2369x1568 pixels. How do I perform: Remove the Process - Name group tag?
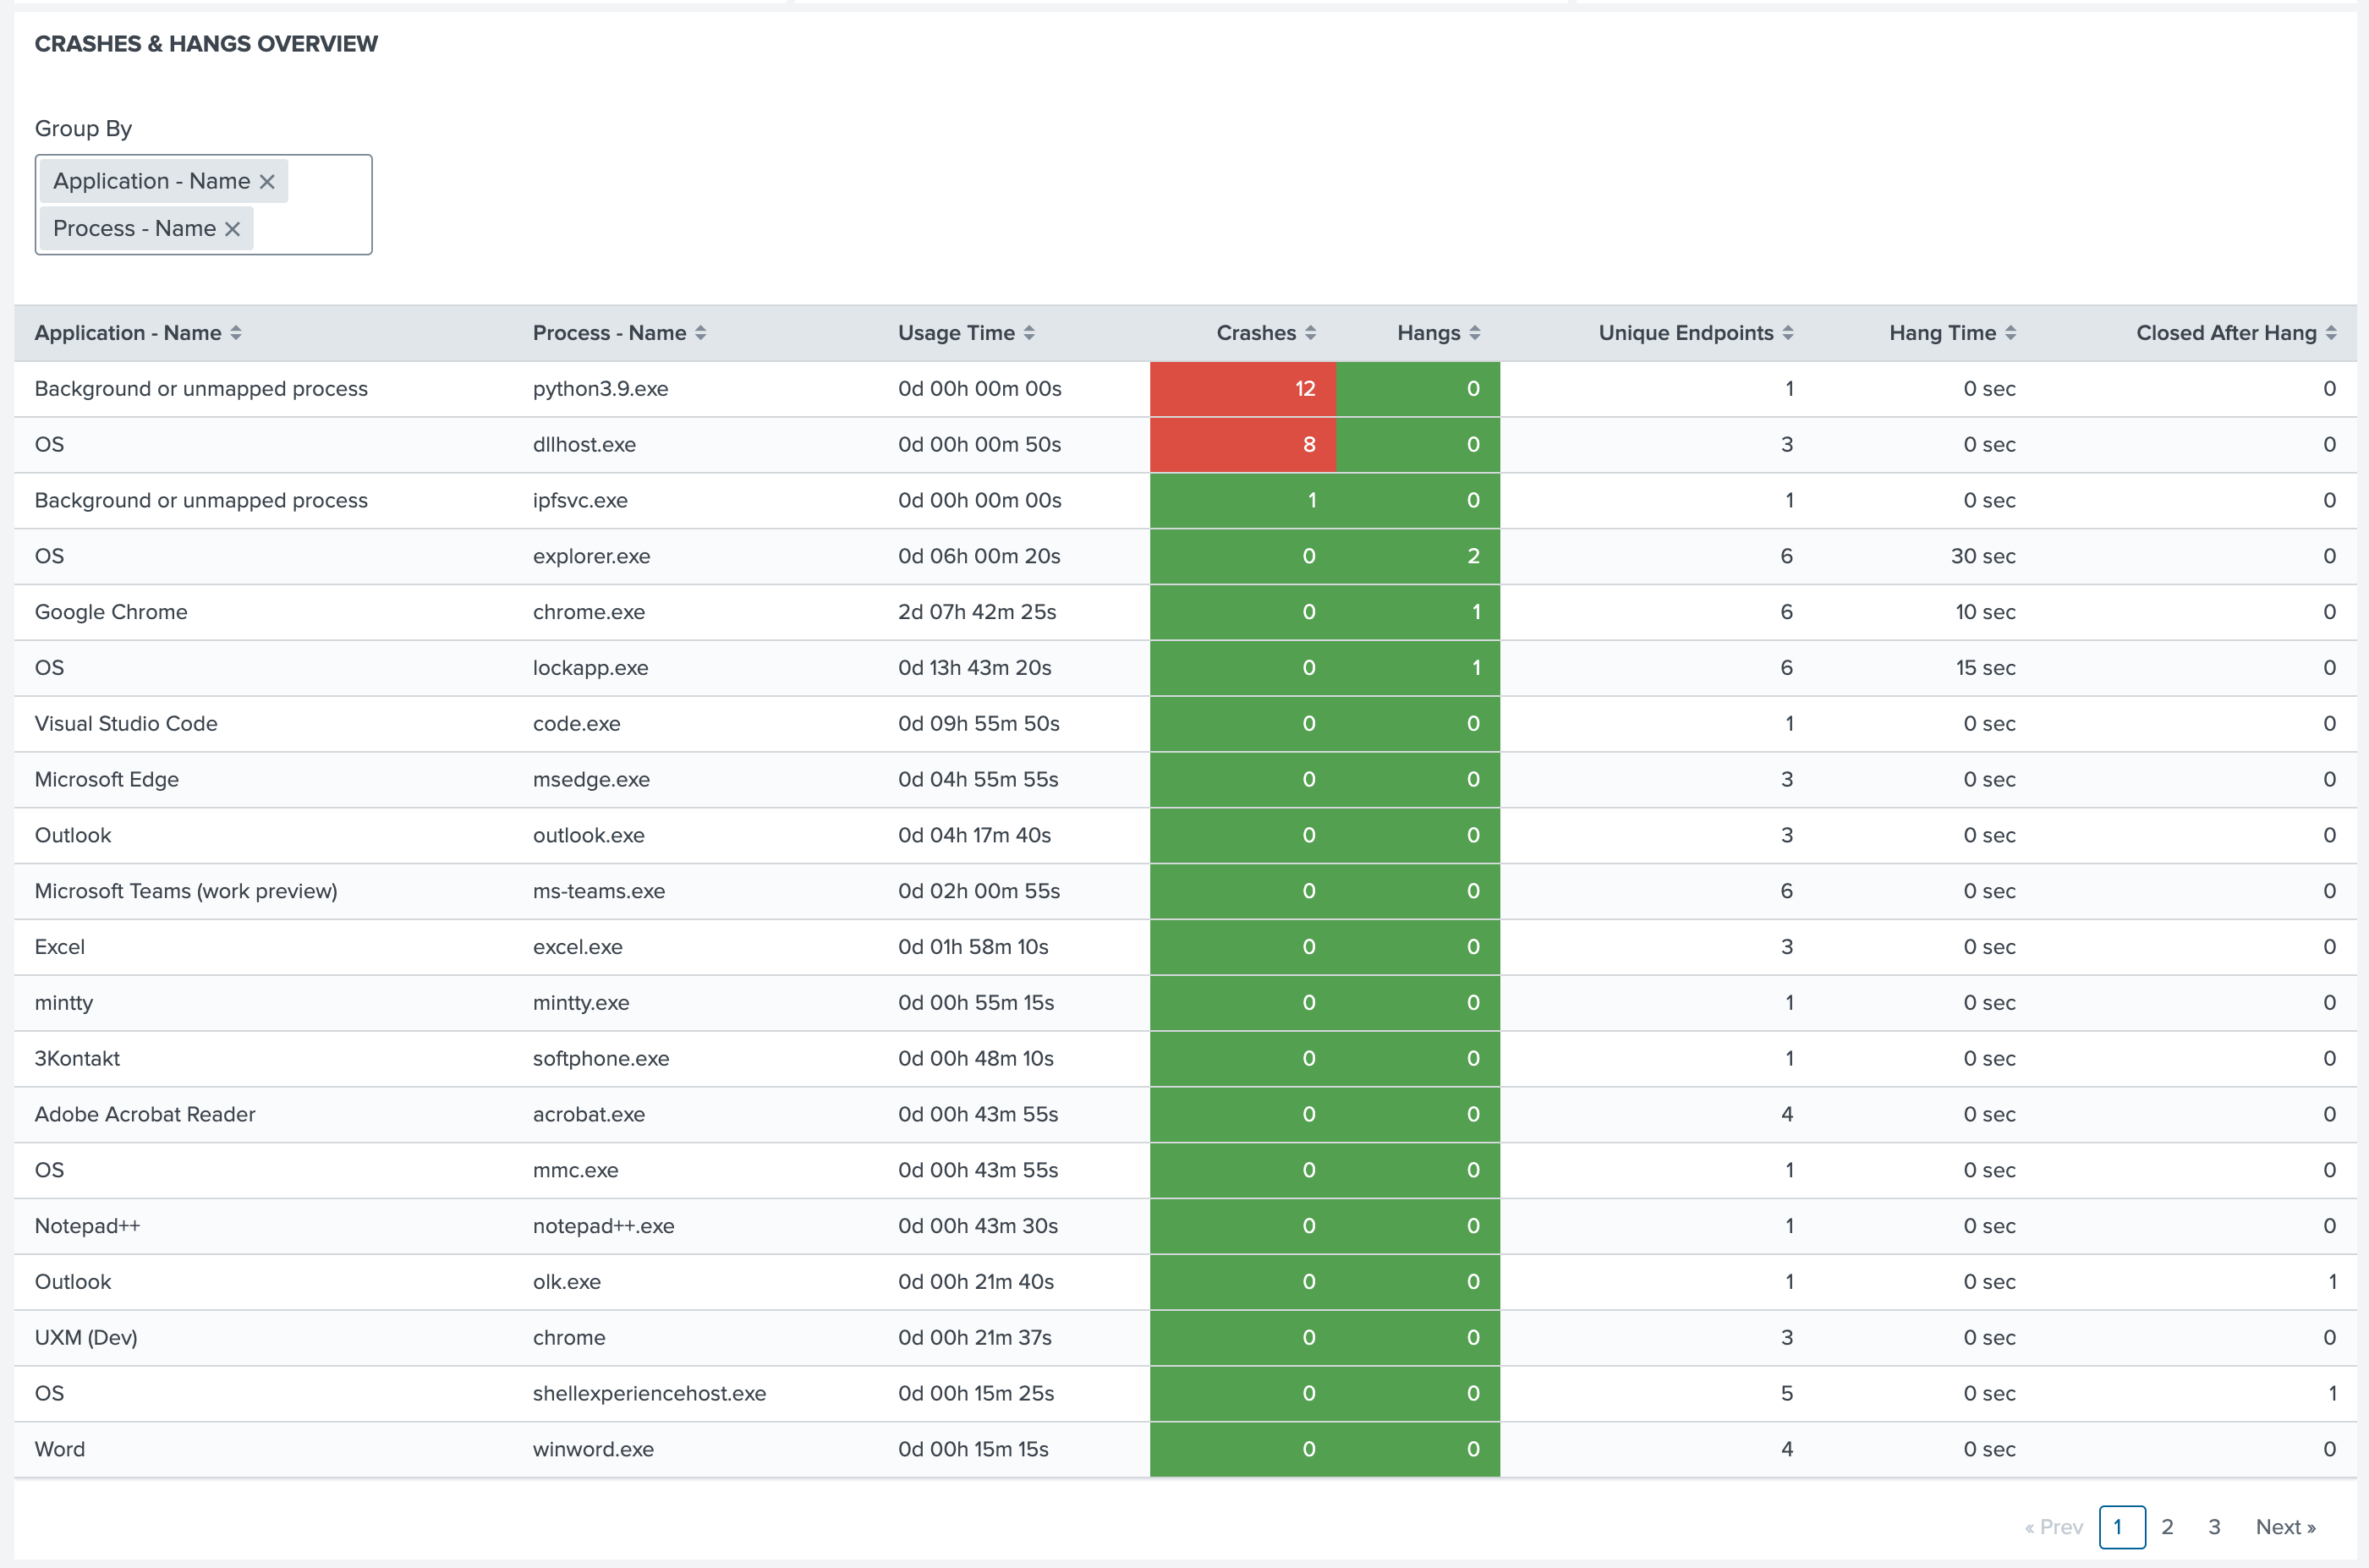pyautogui.click(x=232, y=229)
